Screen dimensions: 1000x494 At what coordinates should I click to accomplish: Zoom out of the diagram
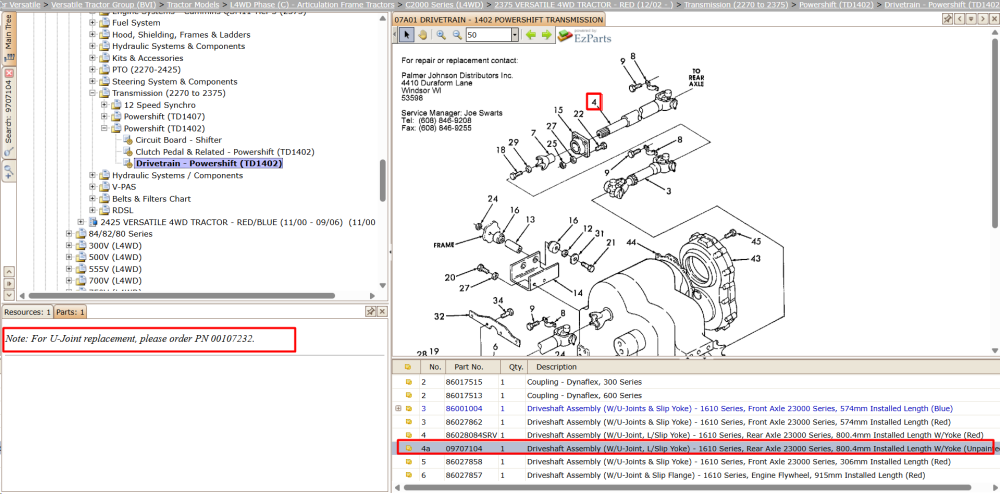(457, 35)
